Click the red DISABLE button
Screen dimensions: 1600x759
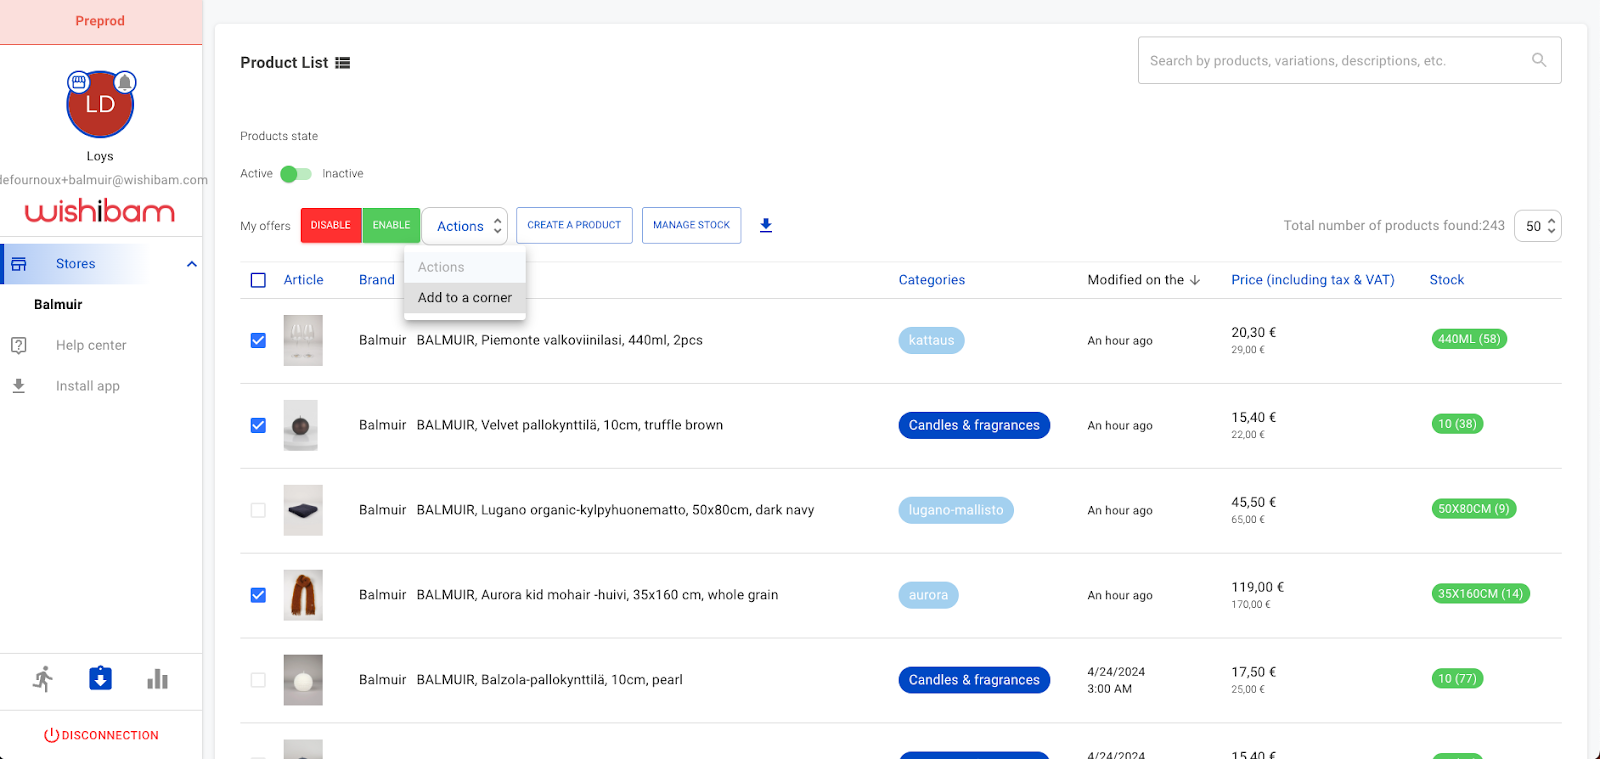pyautogui.click(x=331, y=225)
